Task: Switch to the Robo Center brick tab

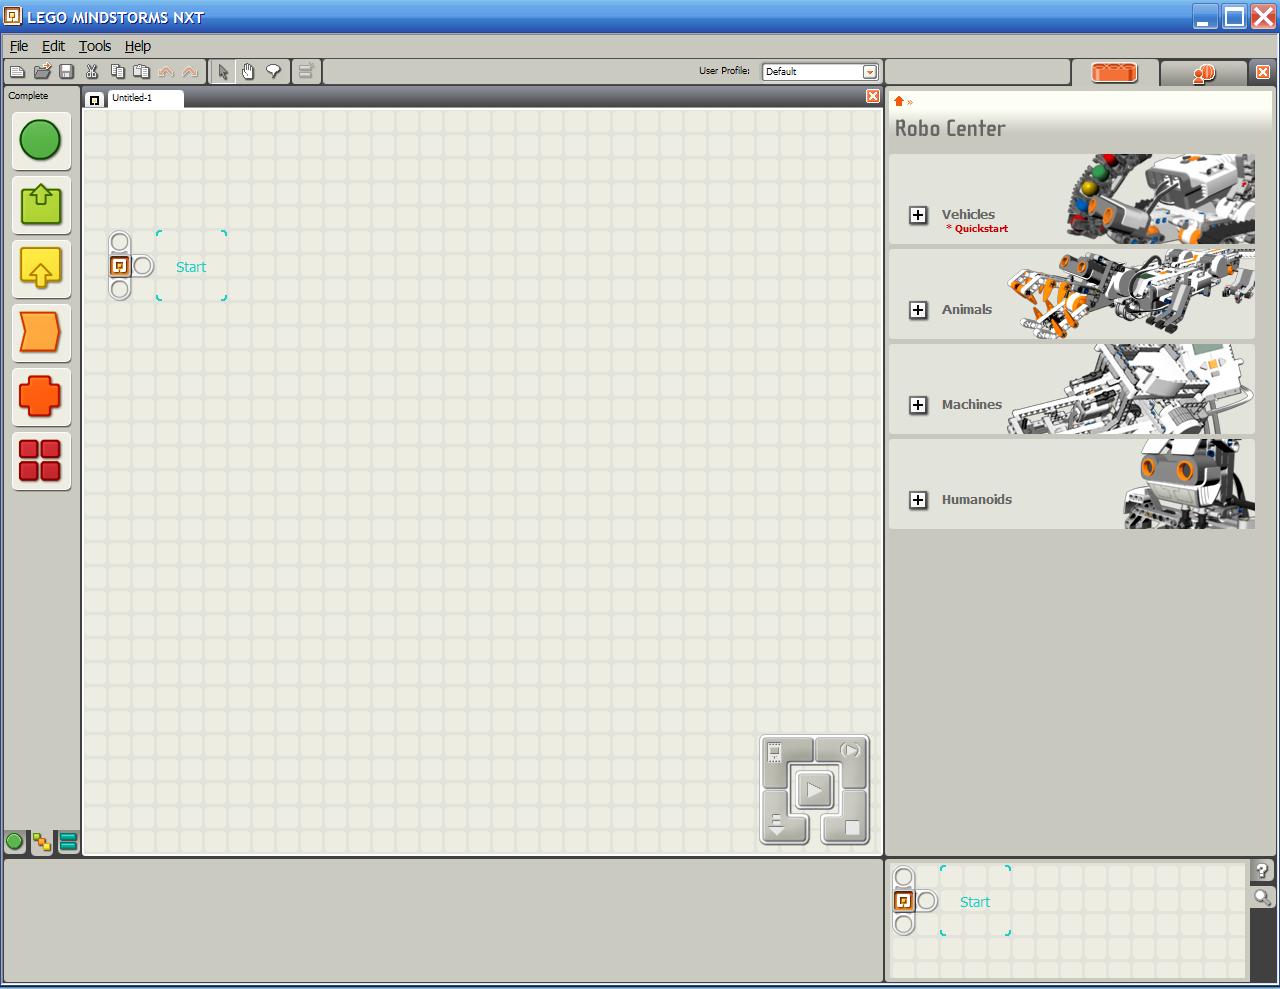Action: [1114, 72]
